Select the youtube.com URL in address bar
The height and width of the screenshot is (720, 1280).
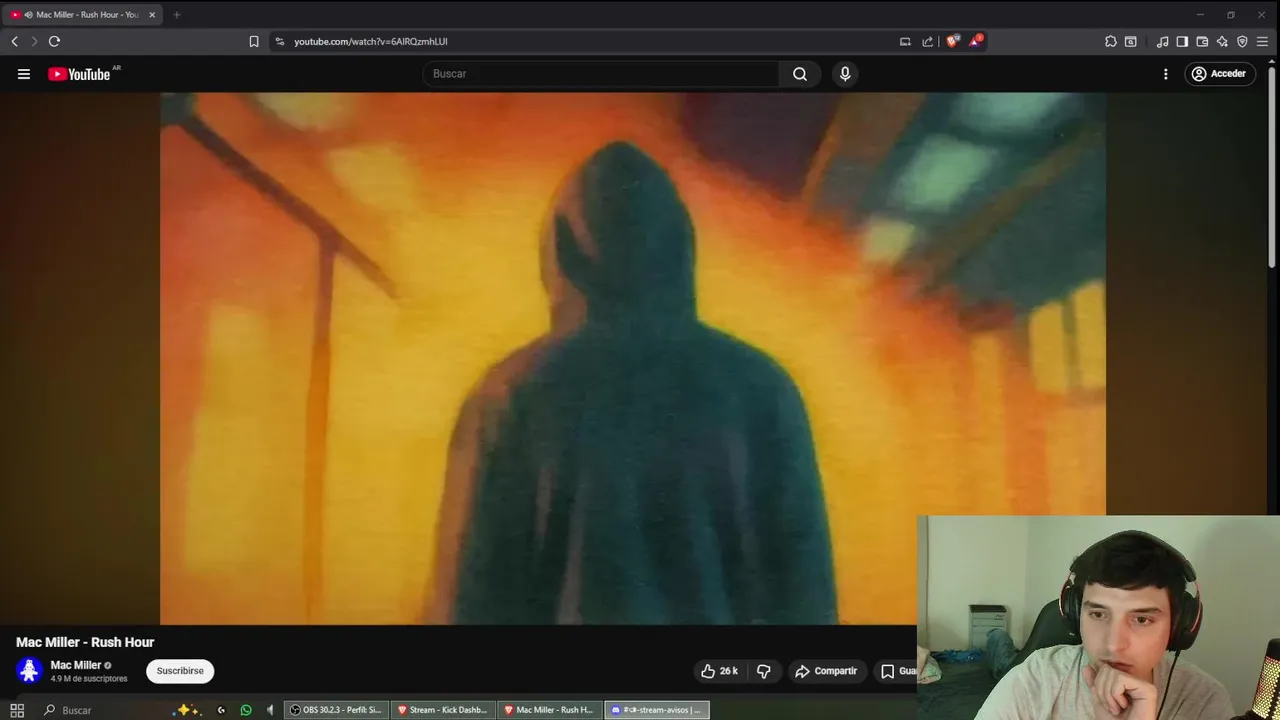point(371,41)
